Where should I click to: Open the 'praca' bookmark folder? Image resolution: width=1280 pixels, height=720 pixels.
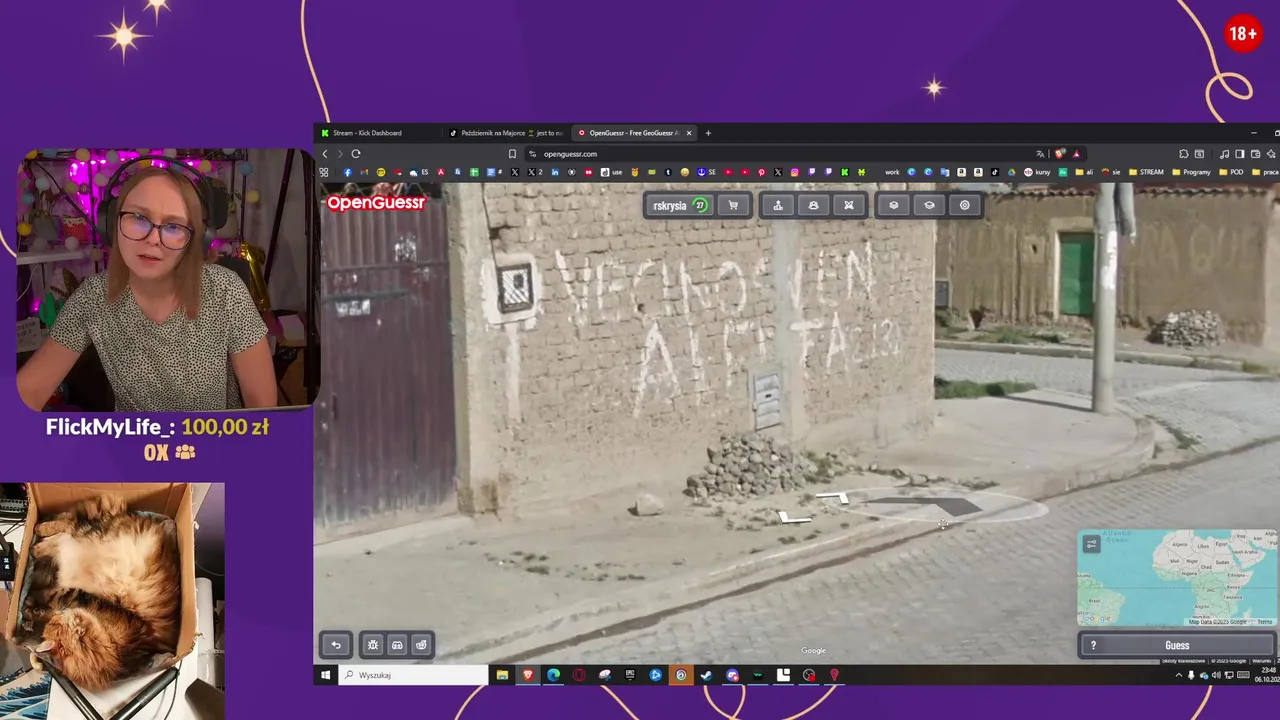tap(1265, 172)
